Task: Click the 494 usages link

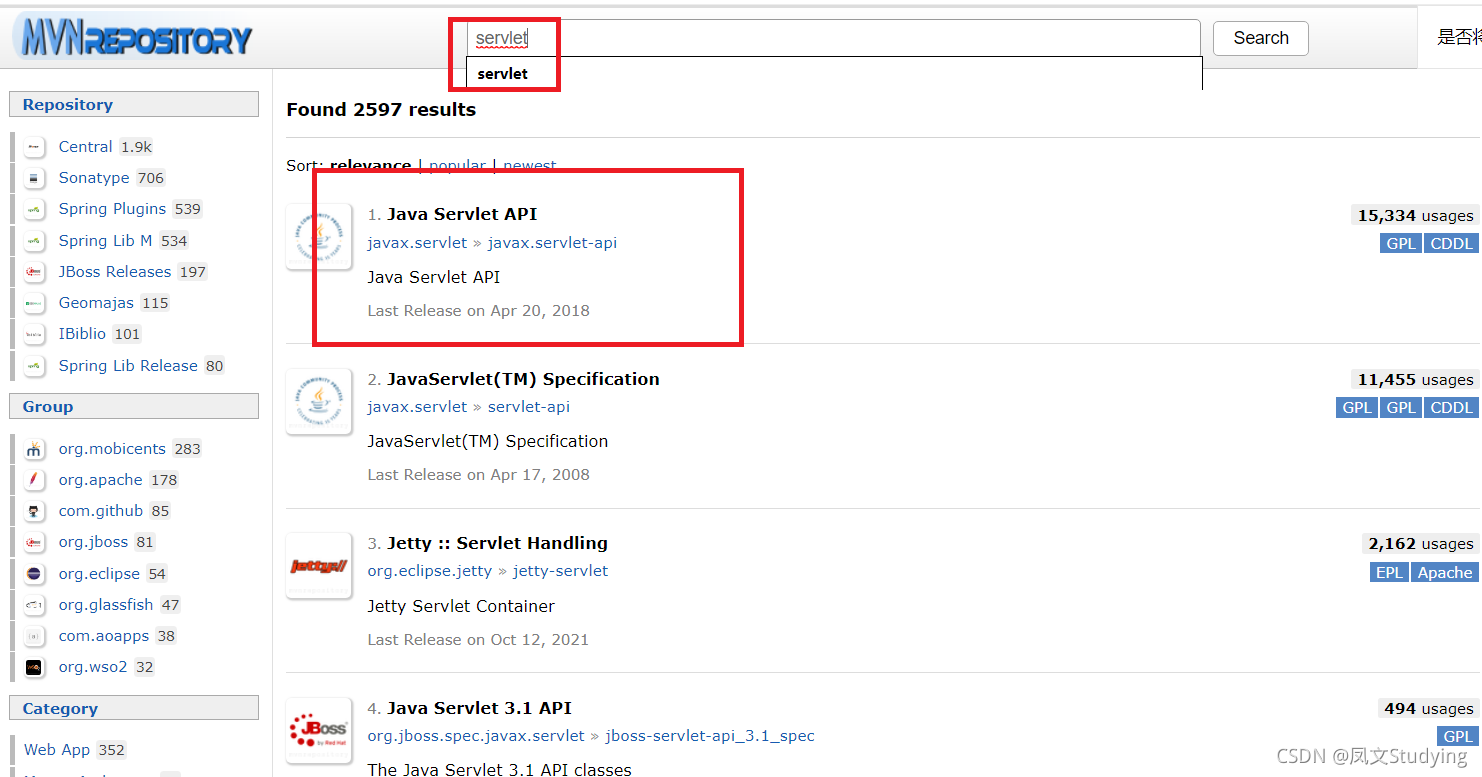Action: click(x=1427, y=708)
